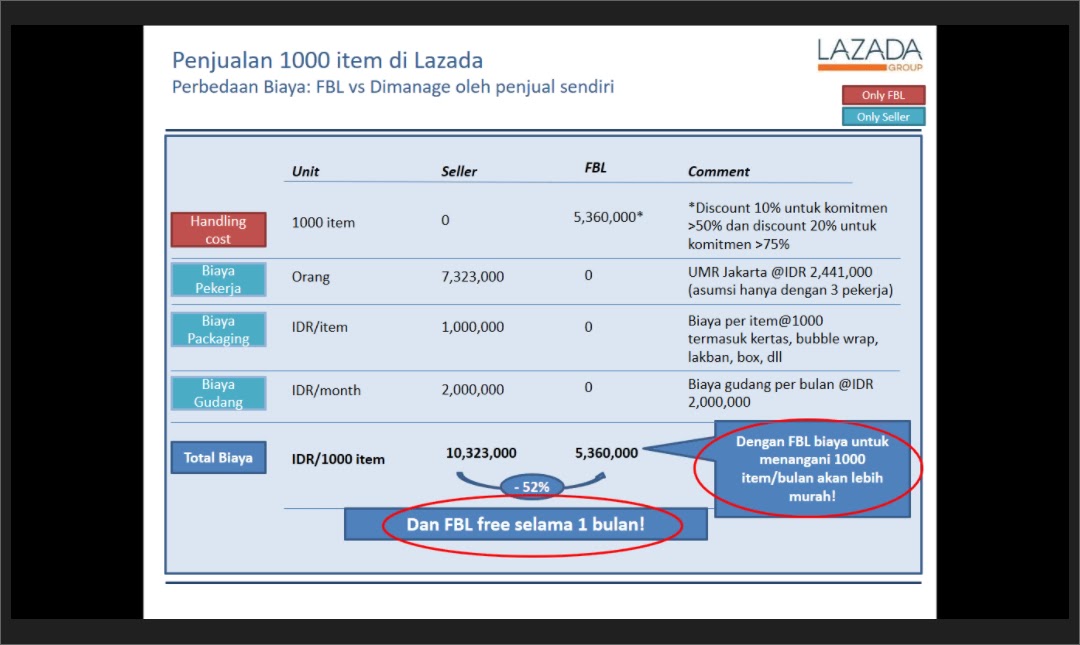Click the '2,000,000' gudang seller value
This screenshot has width=1080, height=645.
[x=472, y=389]
